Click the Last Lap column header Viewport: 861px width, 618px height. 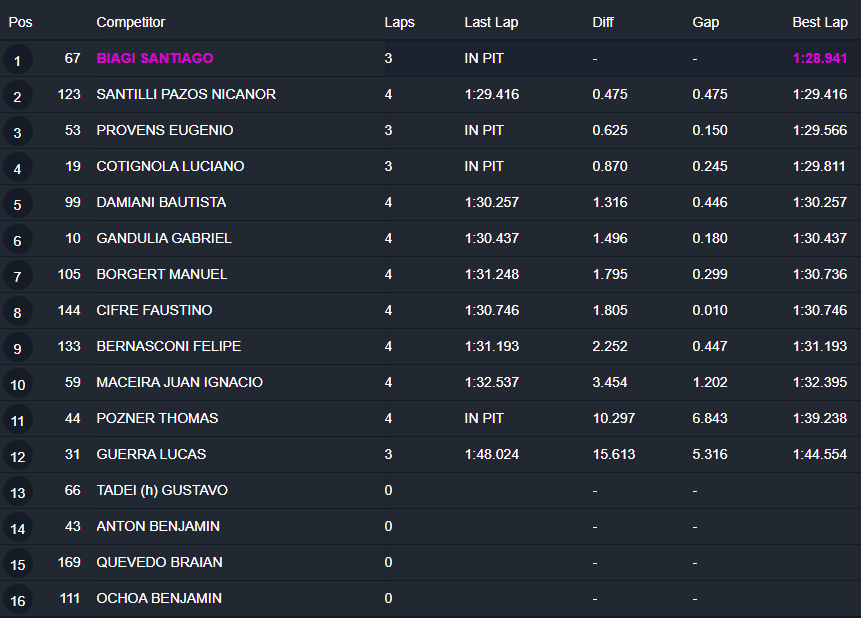point(491,22)
